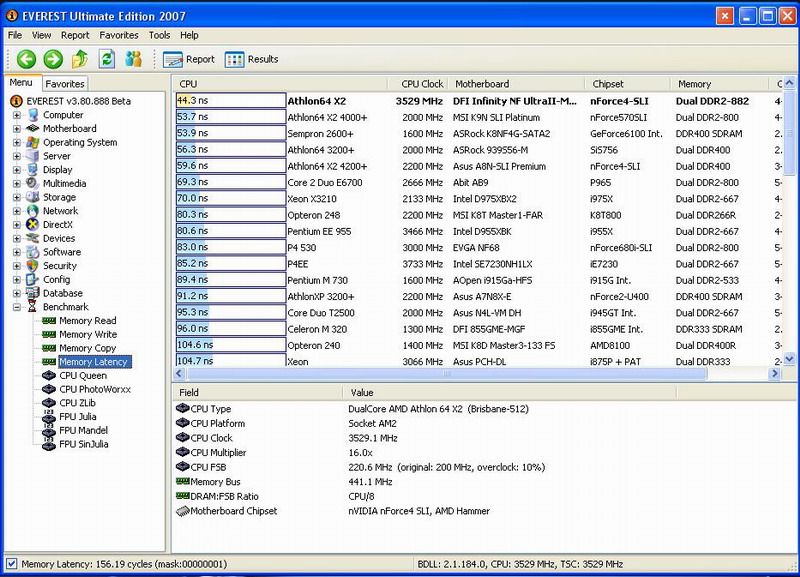
Task: Select the Computer tree icon
Action: click(x=33, y=115)
